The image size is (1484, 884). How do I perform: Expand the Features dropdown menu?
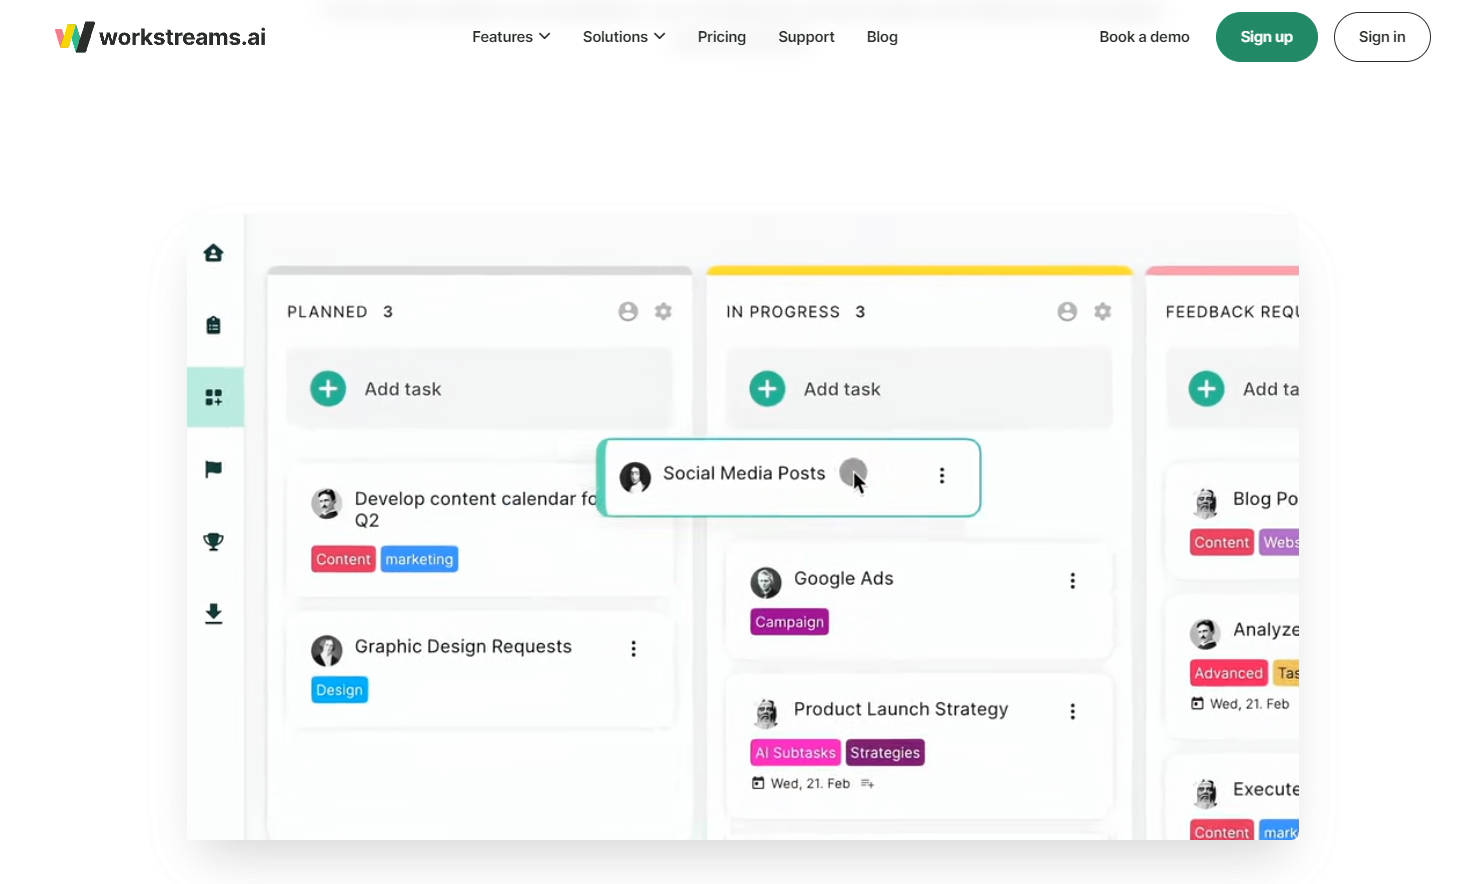511,37
